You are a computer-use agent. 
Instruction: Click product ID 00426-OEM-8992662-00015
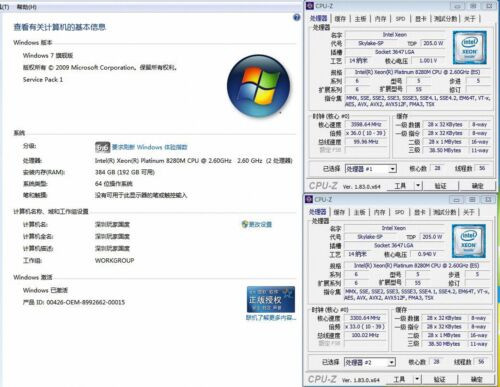tap(74, 302)
